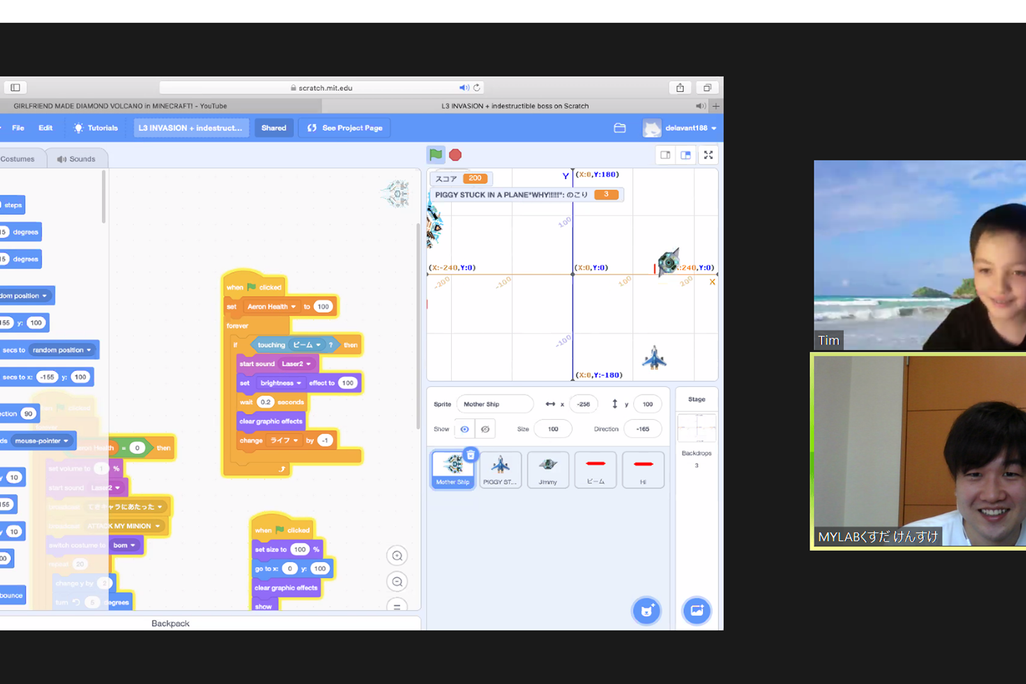Mute the L3 INVASION tab speaker icon
This screenshot has height=684, width=1026.
pos(700,106)
